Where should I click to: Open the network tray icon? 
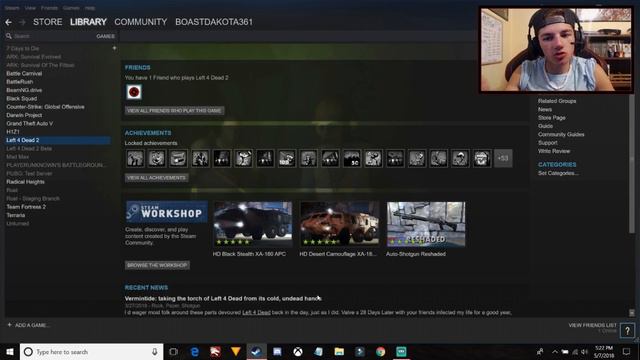575,352
